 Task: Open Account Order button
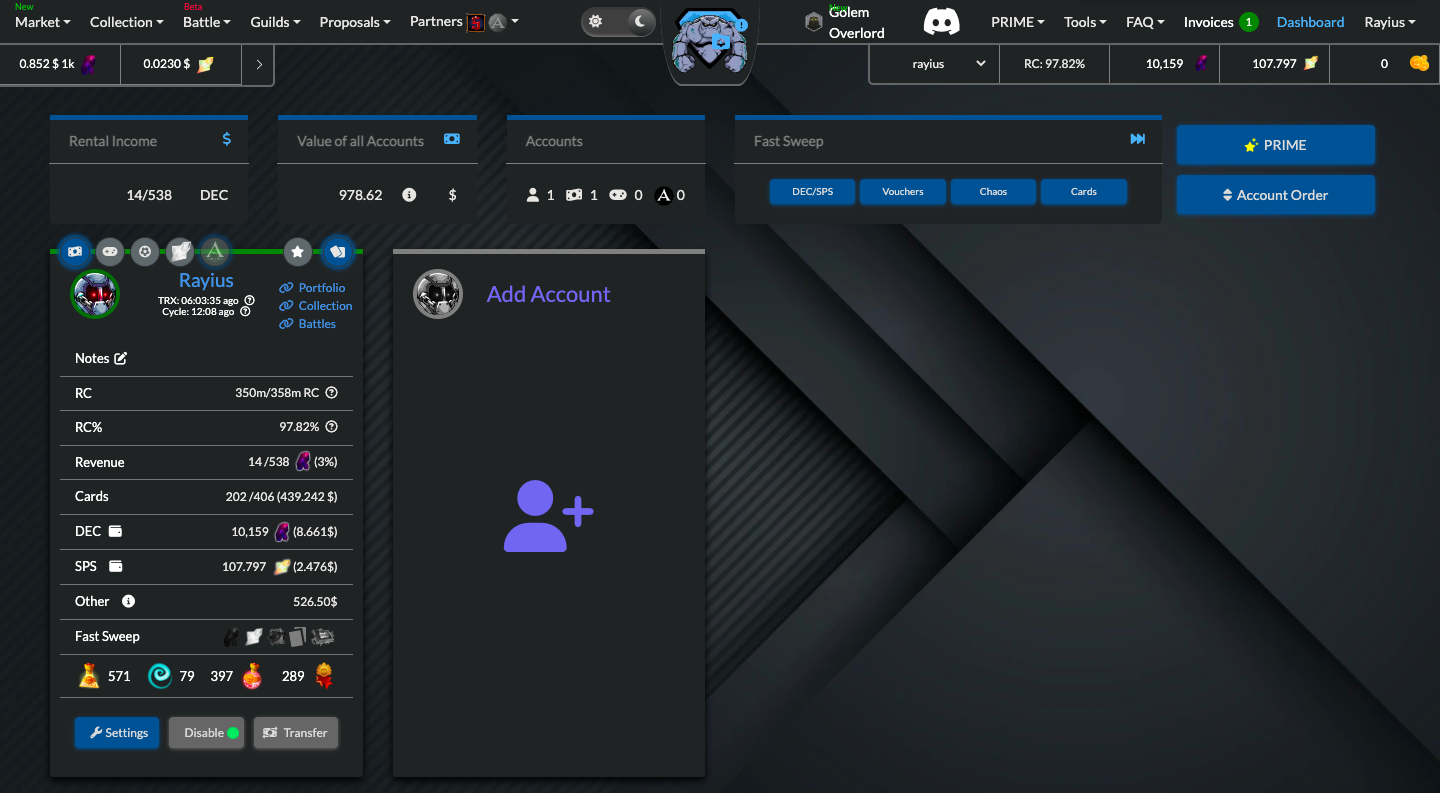pyautogui.click(x=1276, y=195)
